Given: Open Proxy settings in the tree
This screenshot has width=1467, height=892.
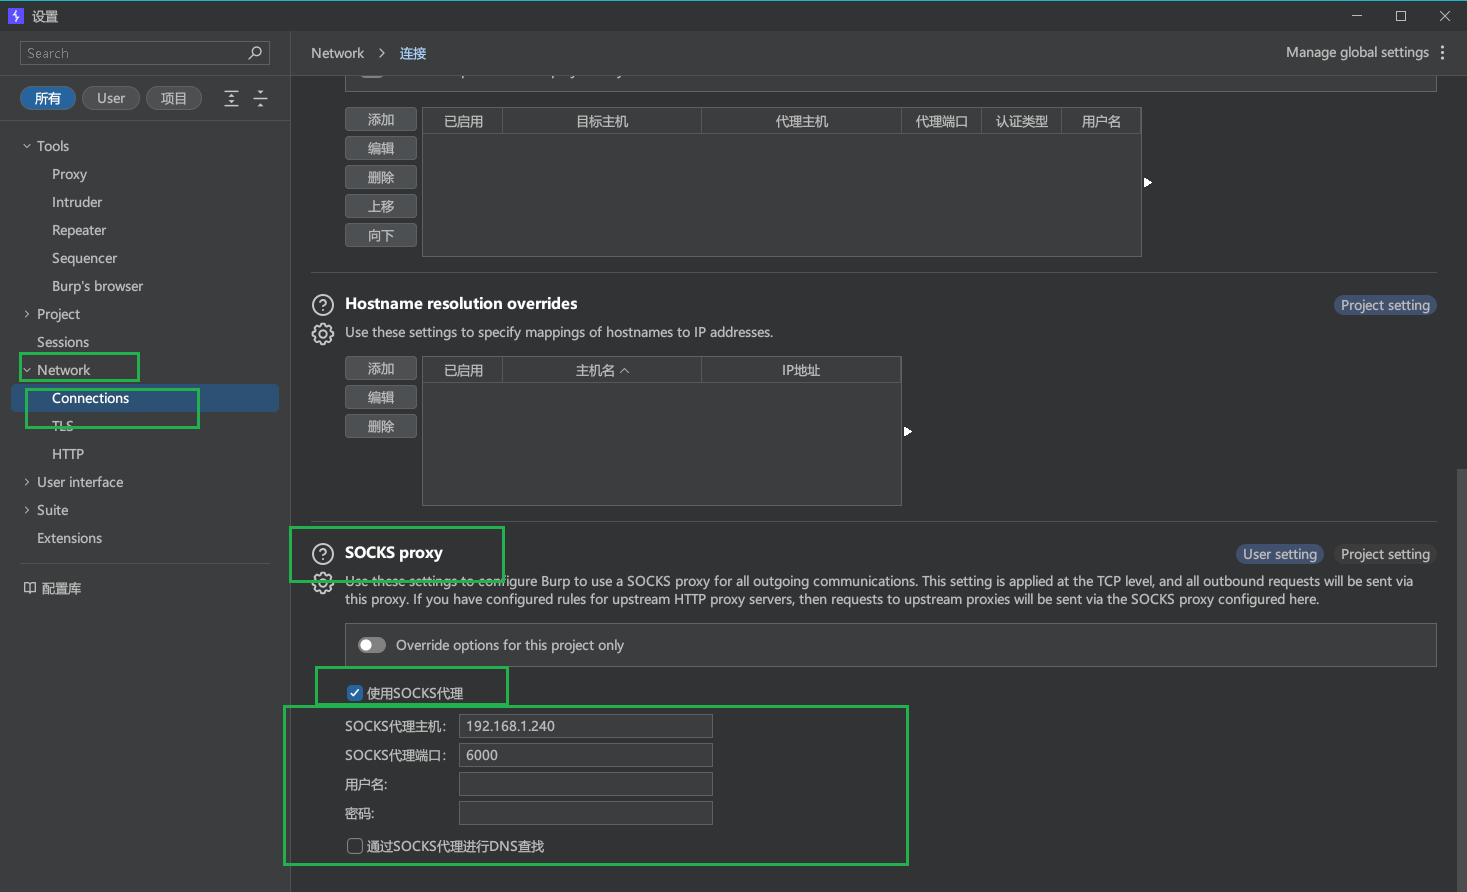Looking at the screenshot, I should [69, 174].
